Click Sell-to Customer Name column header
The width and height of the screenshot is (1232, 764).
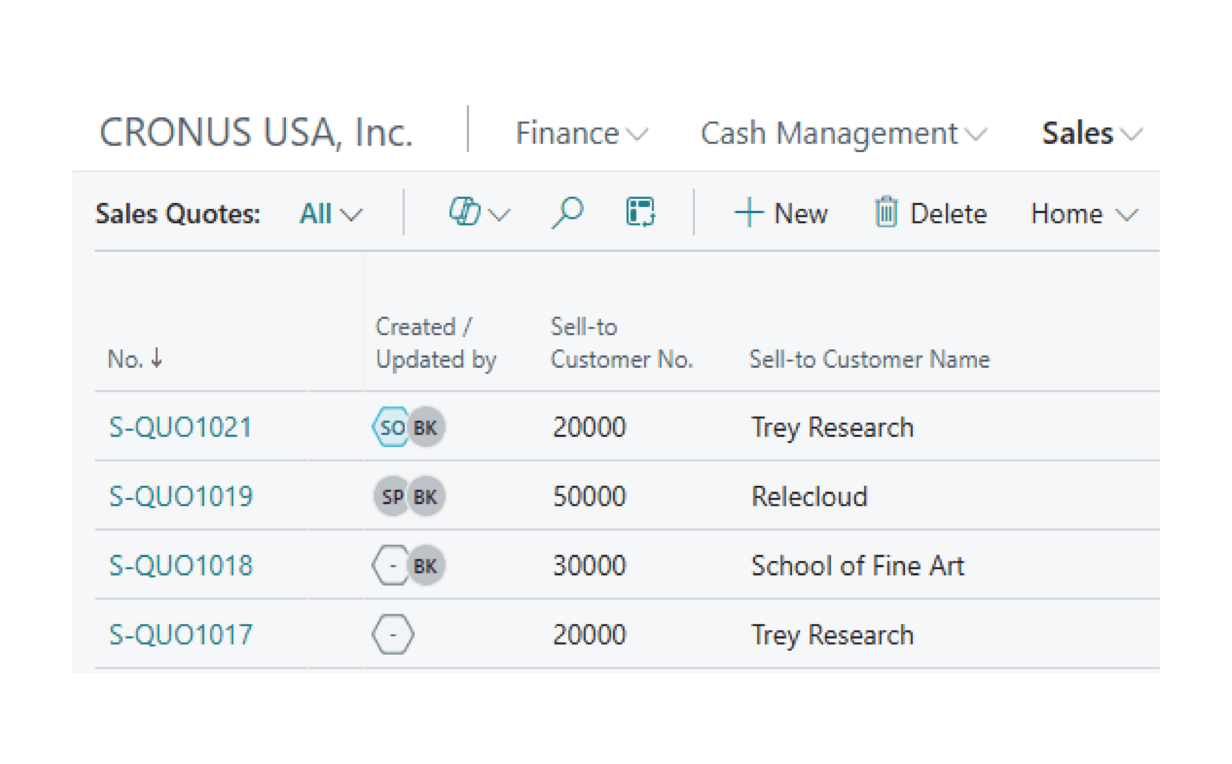click(869, 360)
